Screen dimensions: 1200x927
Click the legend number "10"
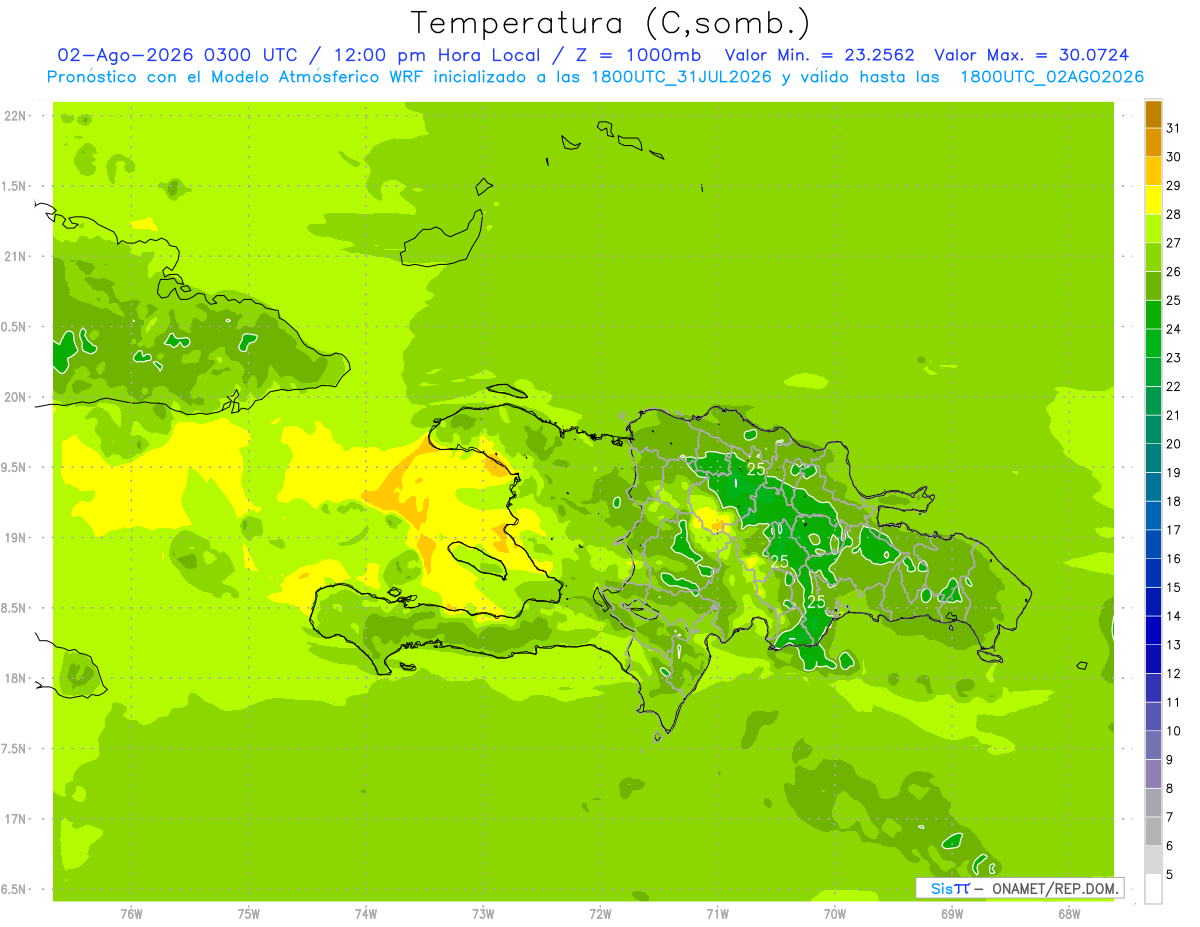pos(1174,731)
